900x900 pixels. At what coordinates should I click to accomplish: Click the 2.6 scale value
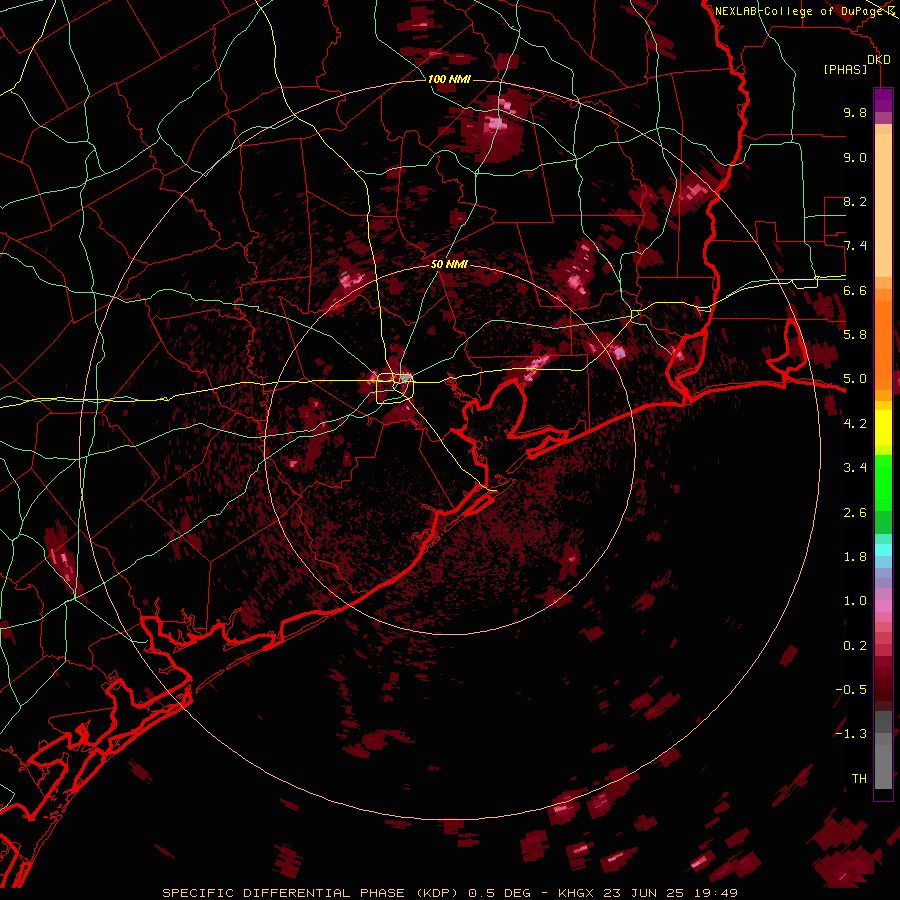[855, 513]
